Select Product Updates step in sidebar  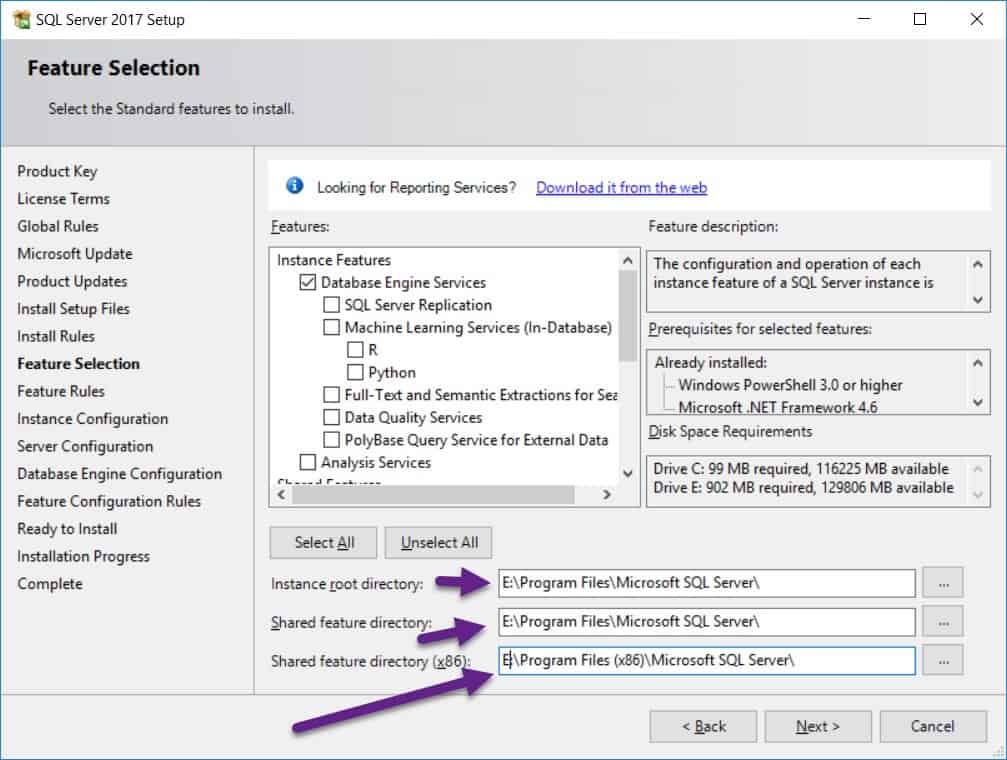(x=72, y=281)
